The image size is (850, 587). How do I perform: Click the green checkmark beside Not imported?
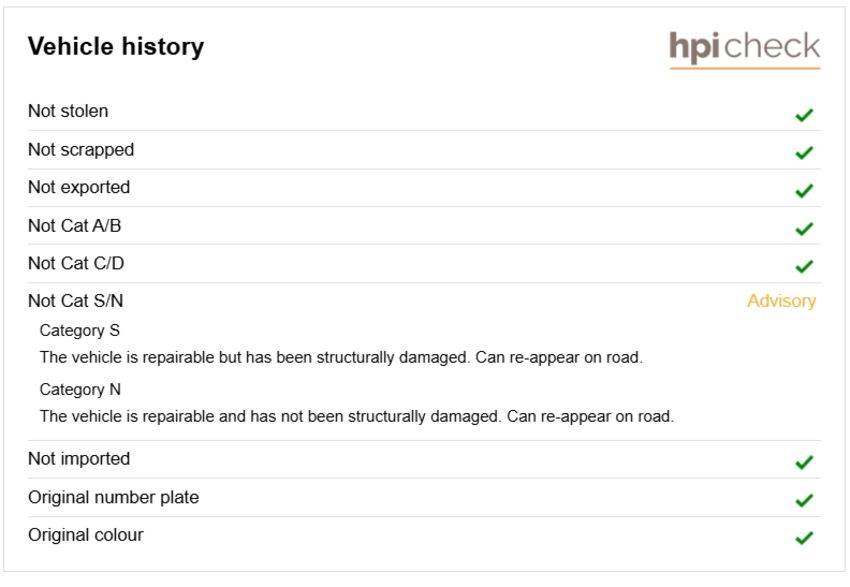pyautogui.click(x=804, y=462)
